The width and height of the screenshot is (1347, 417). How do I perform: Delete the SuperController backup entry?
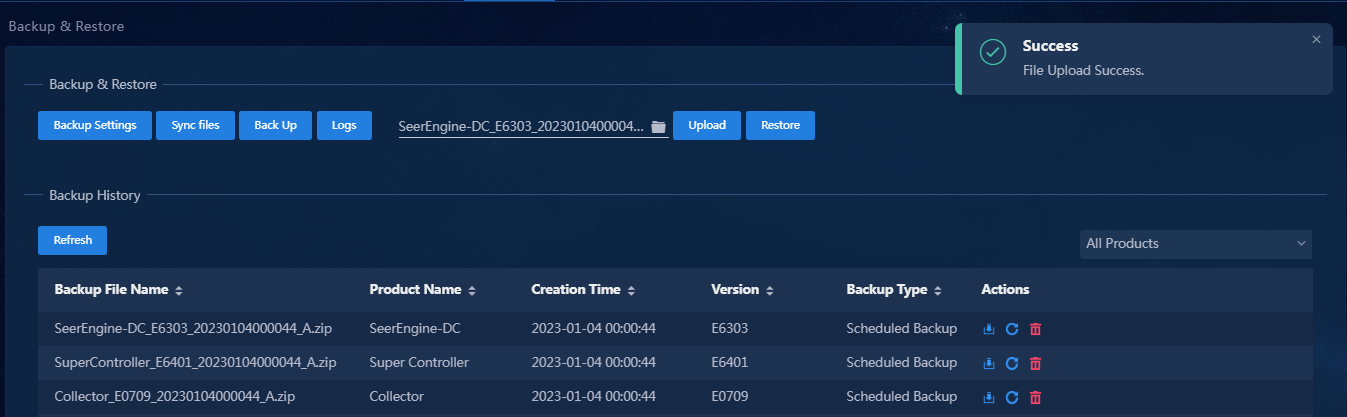(1035, 363)
